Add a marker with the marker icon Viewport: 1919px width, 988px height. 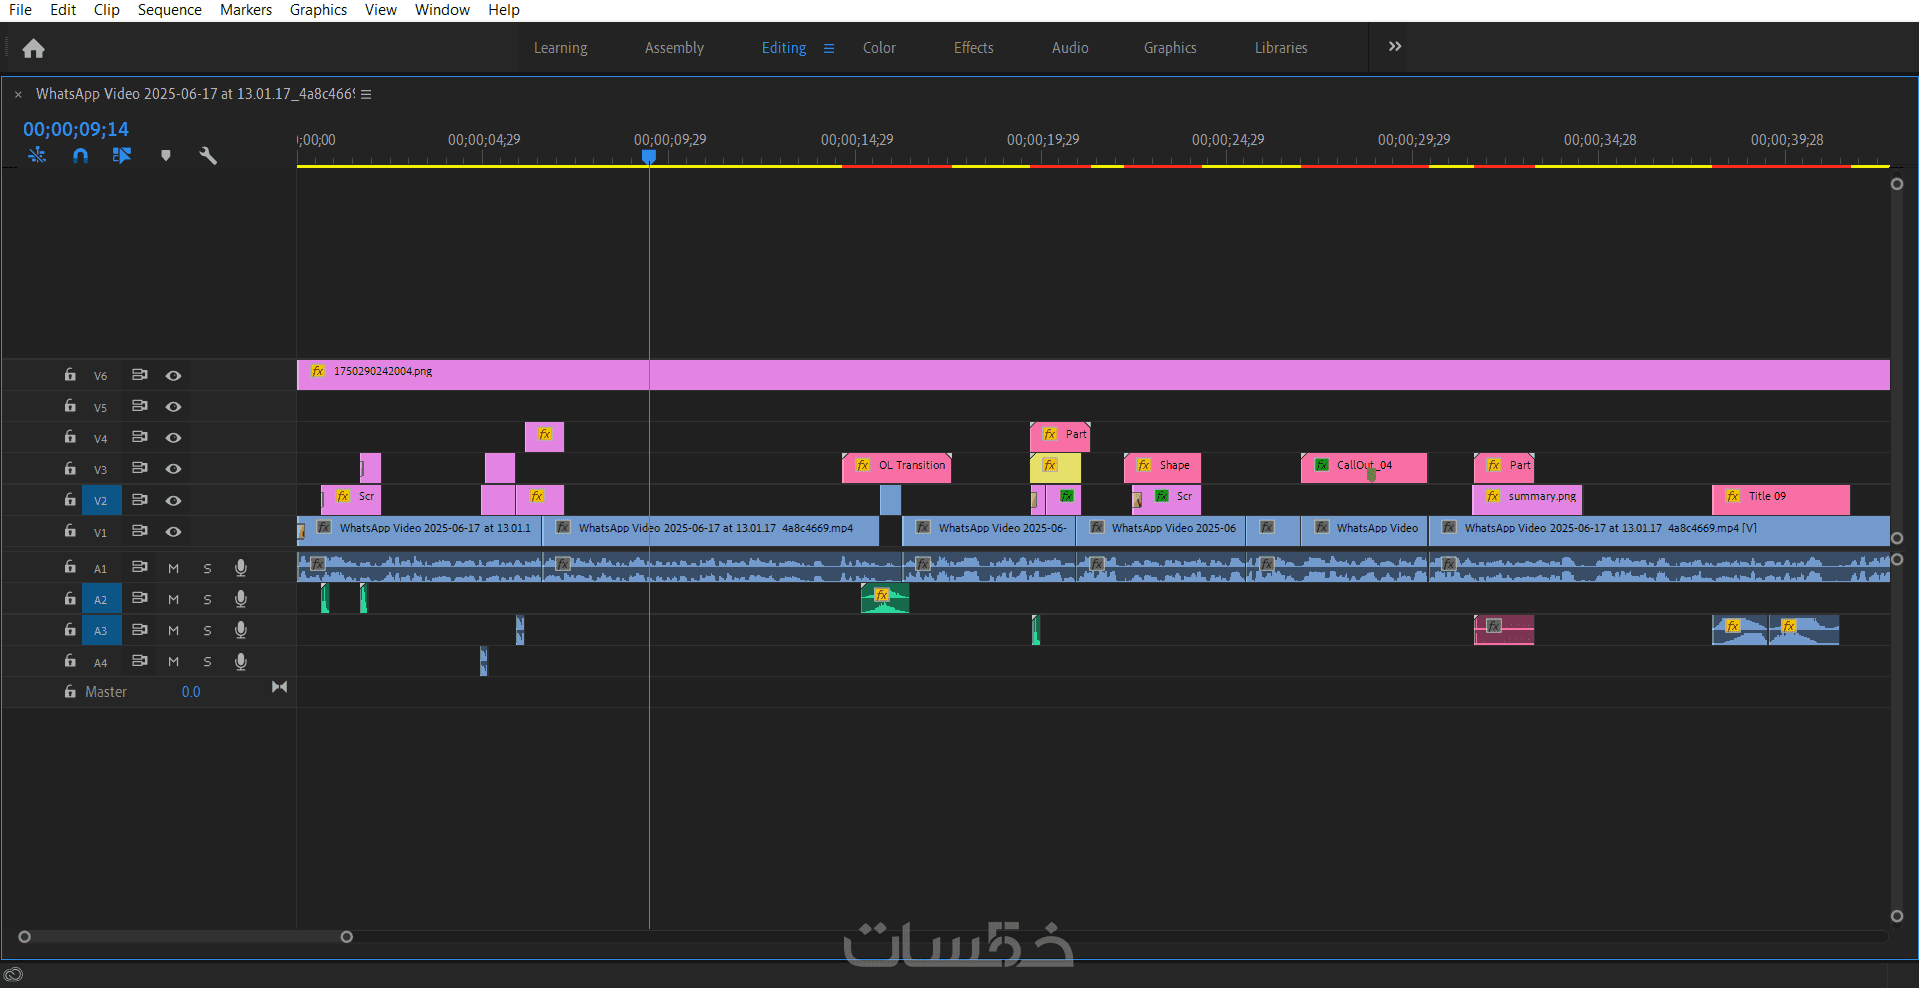166,155
